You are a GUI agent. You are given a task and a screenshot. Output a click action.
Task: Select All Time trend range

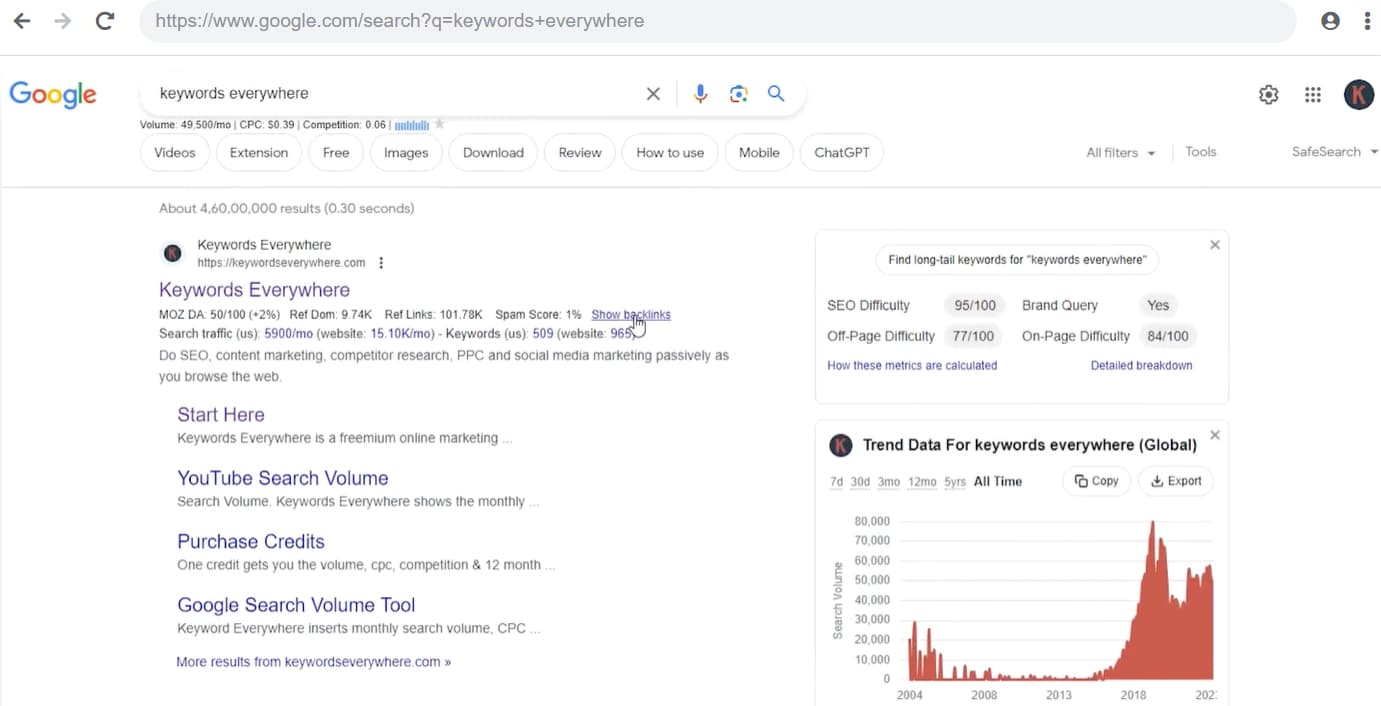[998, 482]
